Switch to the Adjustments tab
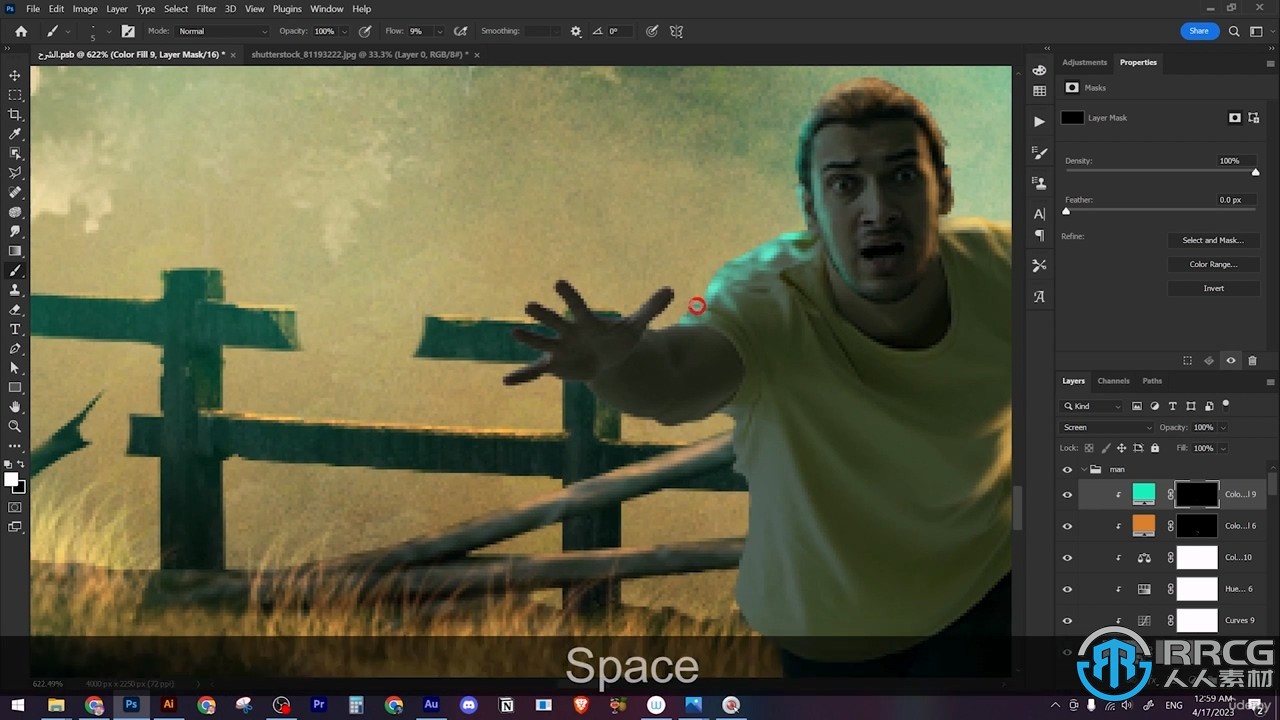1280x720 pixels. pyautogui.click(x=1084, y=62)
